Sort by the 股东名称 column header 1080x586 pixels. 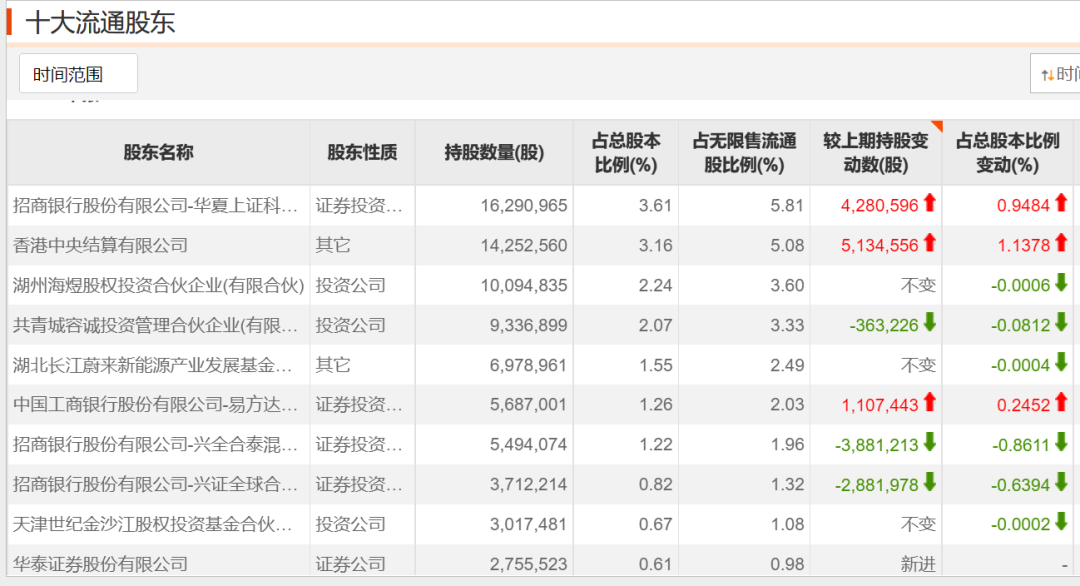pos(158,153)
